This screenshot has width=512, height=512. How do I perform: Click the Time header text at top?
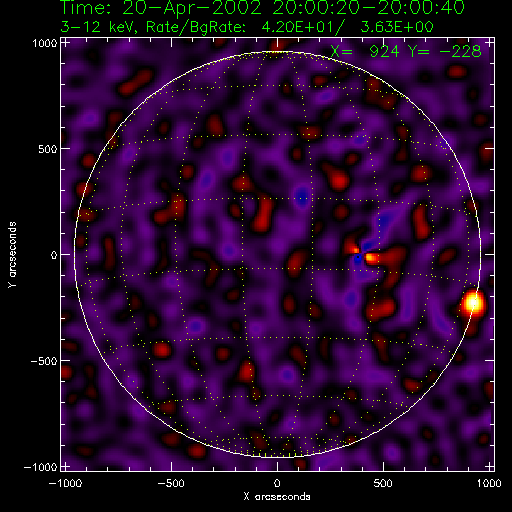(262, 7)
